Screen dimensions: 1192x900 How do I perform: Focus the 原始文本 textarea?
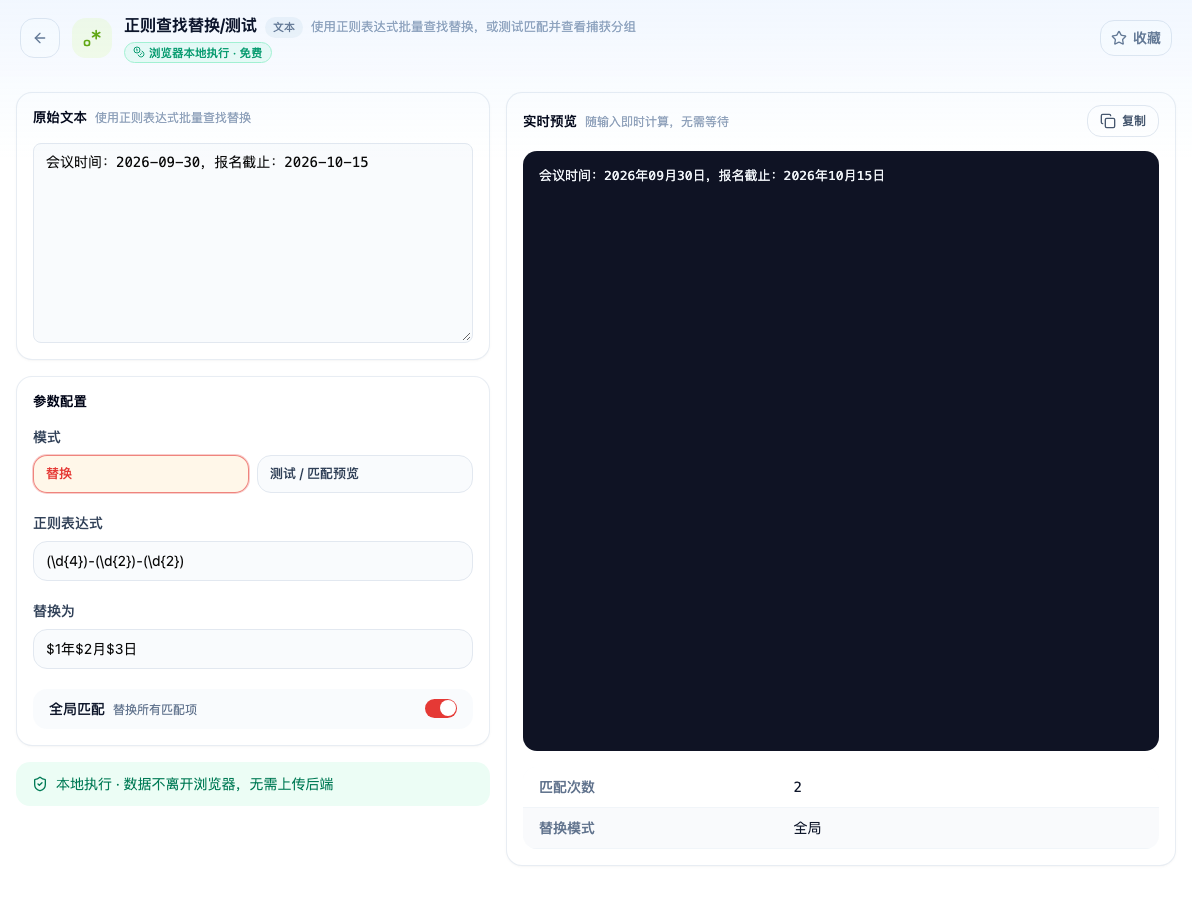(x=252, y=242)
